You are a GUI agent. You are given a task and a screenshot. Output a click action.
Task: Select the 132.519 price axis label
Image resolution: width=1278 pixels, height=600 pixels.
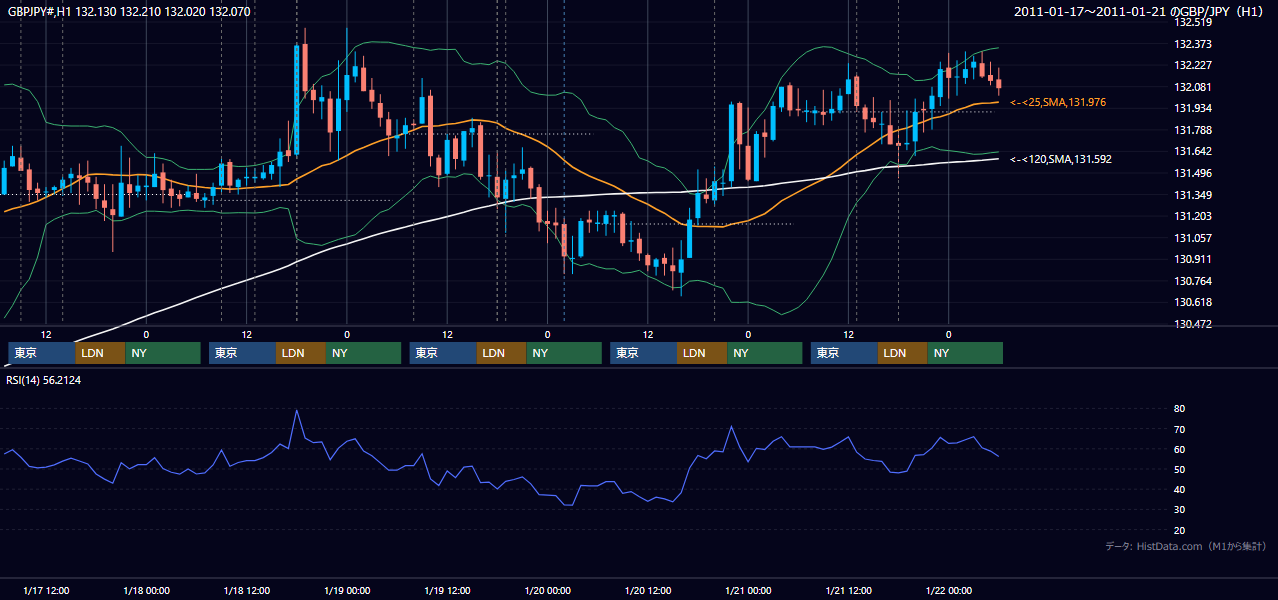pos(1192,23)
